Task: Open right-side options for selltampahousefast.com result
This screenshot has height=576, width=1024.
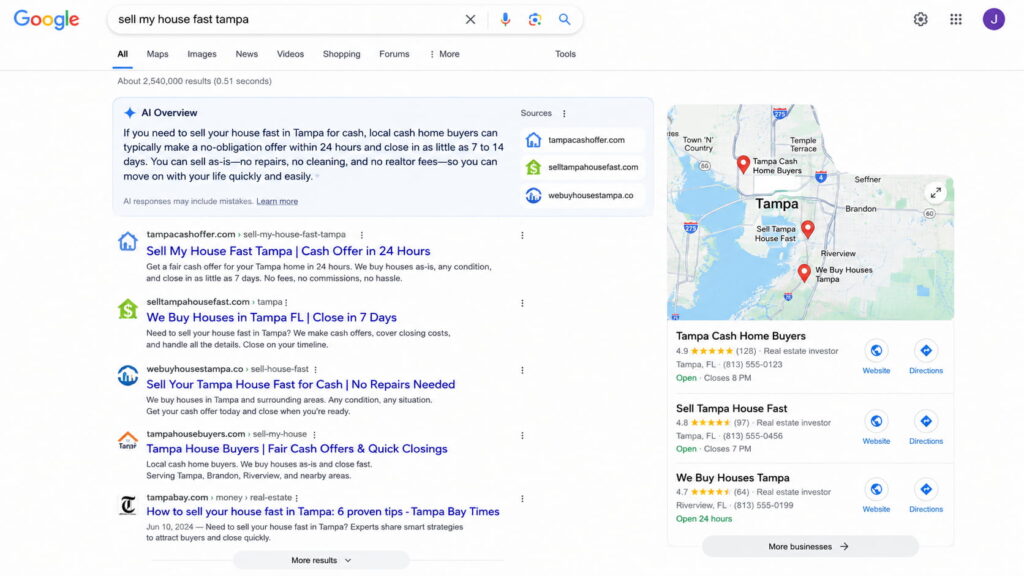Action: pyautogui.click(x=522, y=303)
